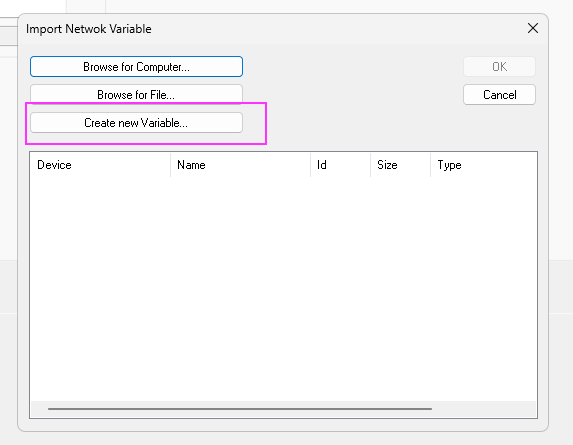Cancel the Import Netwok Variable dialog
573x445 pixels.
[x=499, y=95]
